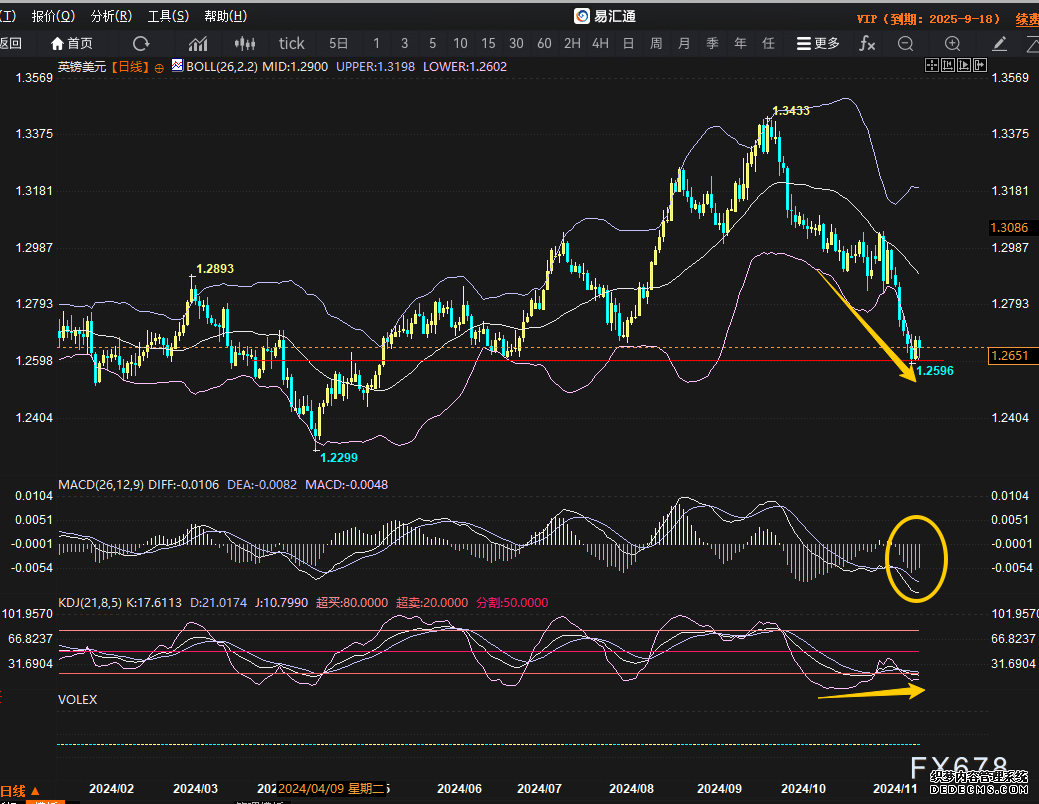
Task: Click the 1.2893 peak price label
Action: [x=215, y=268]
